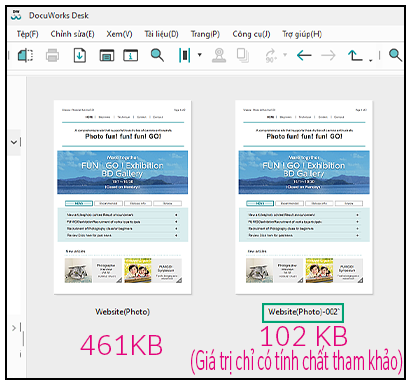
Task: Click the Website(Photo) file name label
Action: [122, 312]
